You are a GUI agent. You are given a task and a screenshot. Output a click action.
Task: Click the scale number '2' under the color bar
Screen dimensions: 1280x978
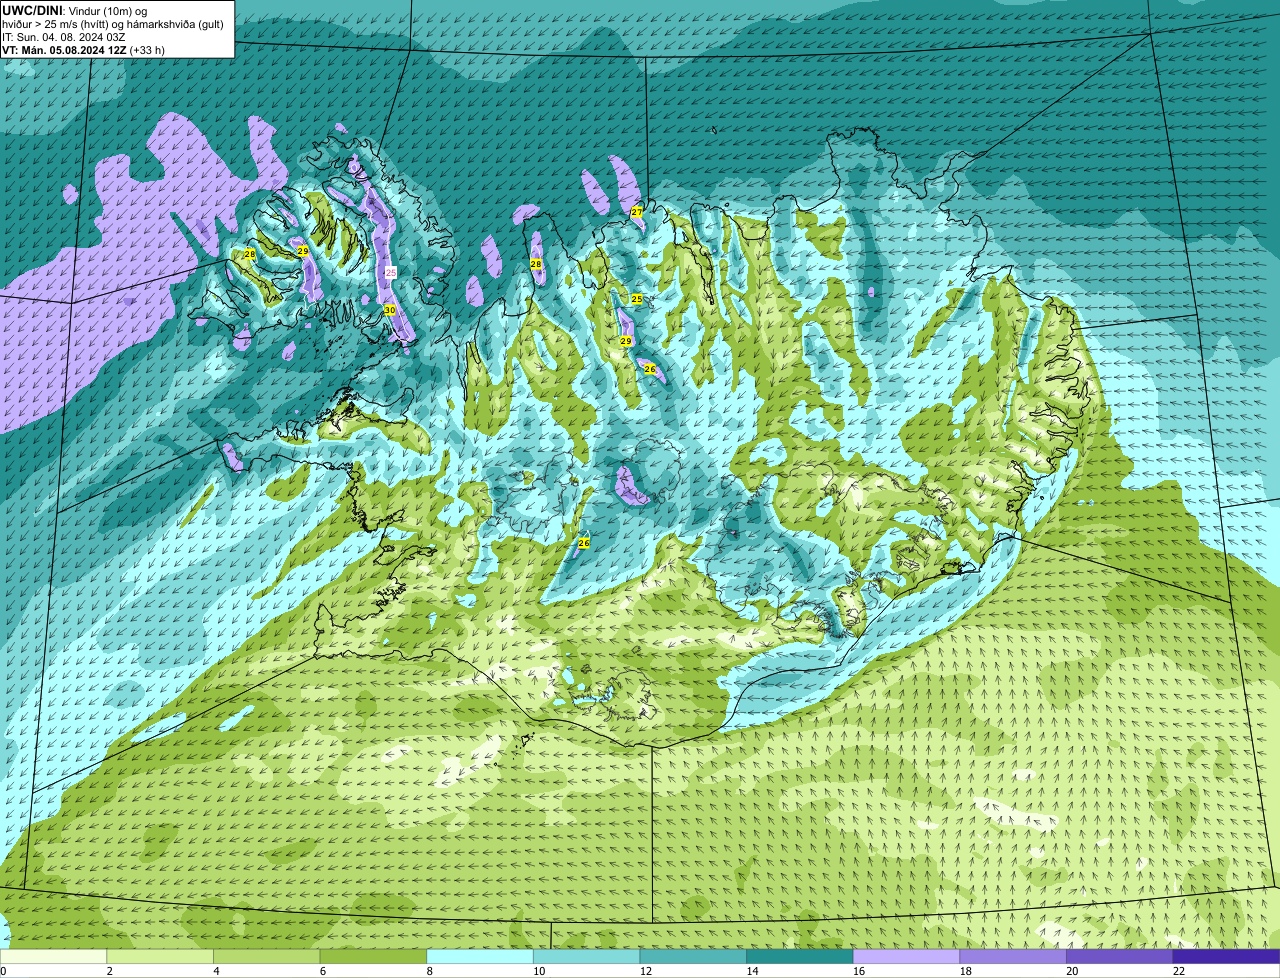(110, 971)
